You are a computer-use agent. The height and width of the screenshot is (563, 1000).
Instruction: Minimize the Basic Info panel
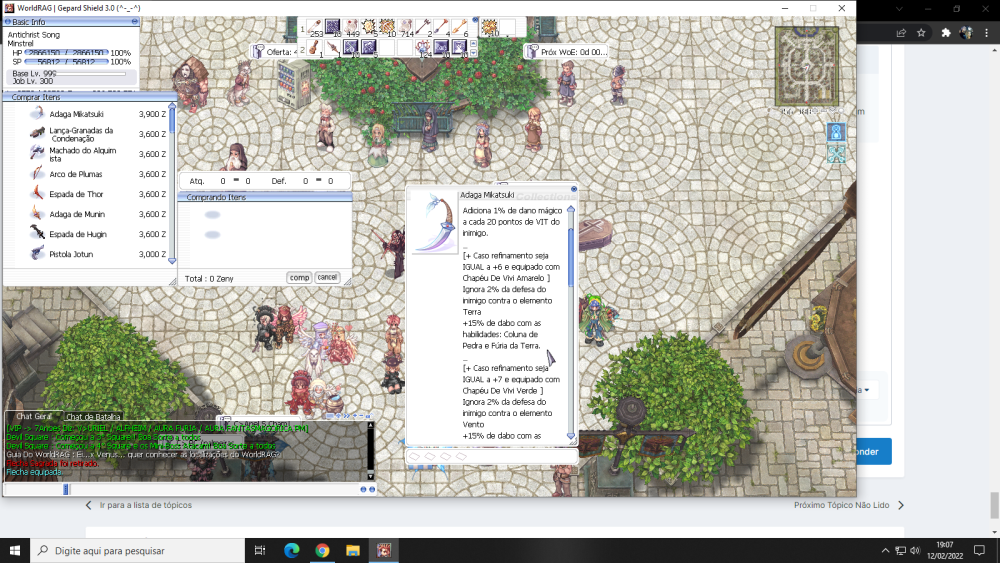135,22
